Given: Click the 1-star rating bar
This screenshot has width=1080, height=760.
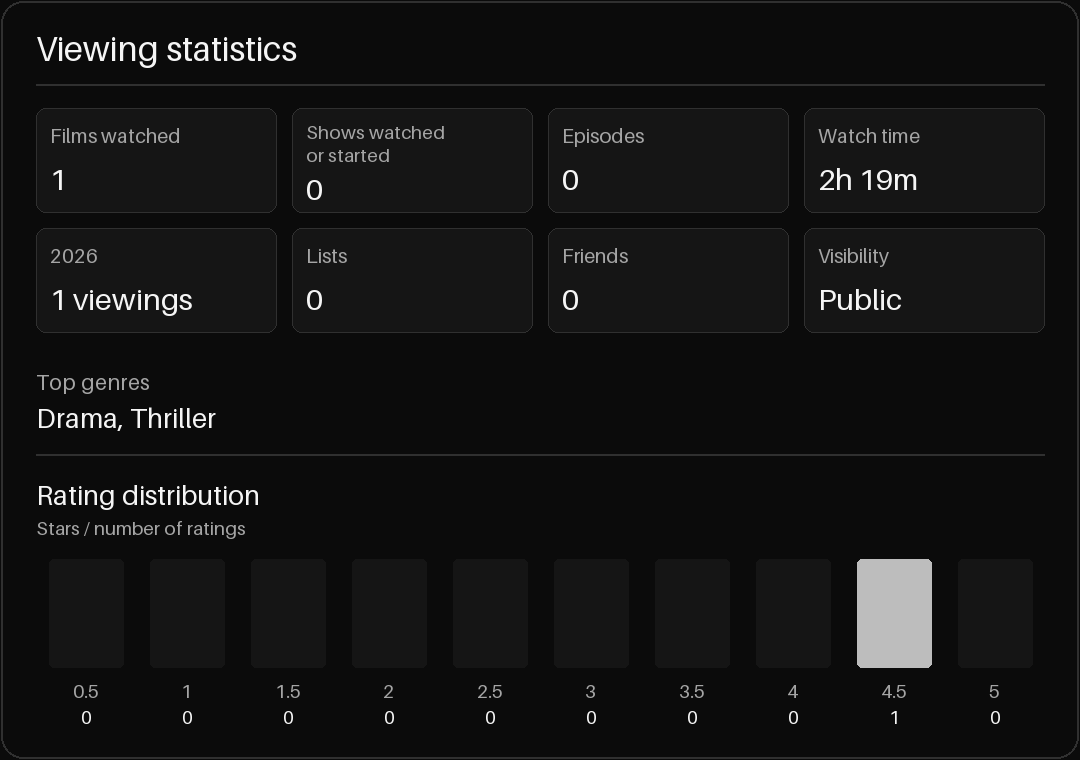Looking at the screenshot, I should coord(187,613).
